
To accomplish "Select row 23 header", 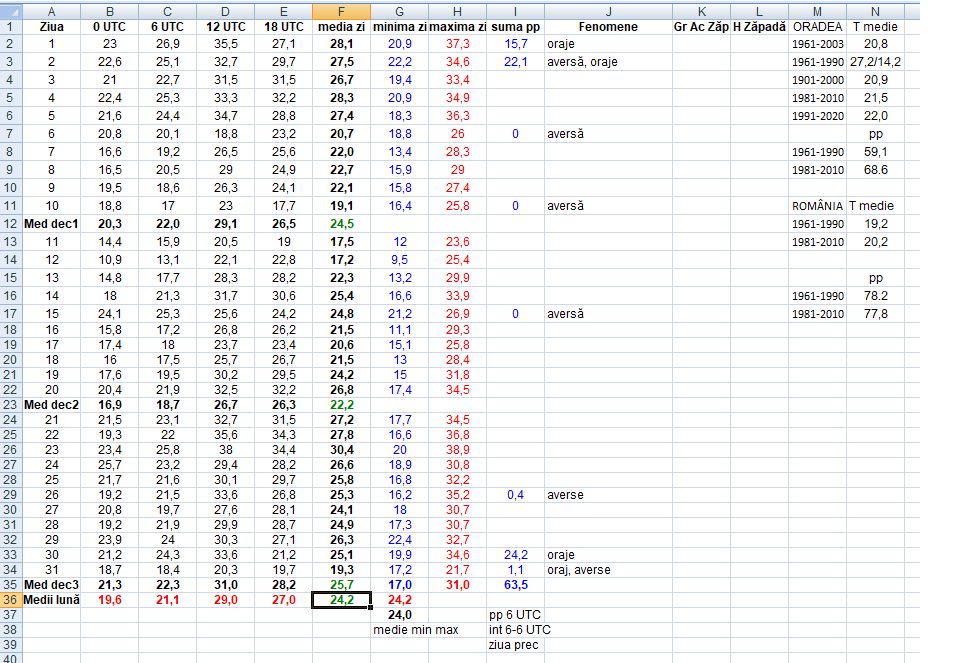I will pos(10,405).
